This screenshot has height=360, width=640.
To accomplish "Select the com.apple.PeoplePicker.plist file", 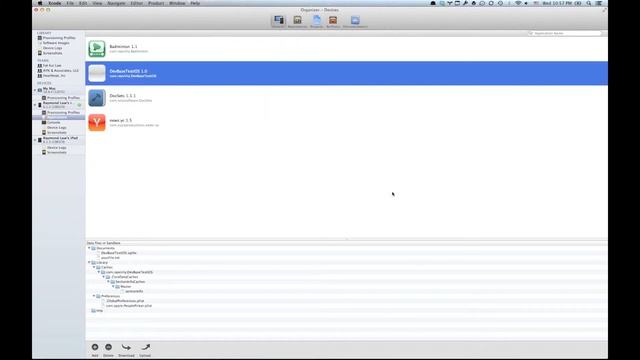I will coord(129,306).
